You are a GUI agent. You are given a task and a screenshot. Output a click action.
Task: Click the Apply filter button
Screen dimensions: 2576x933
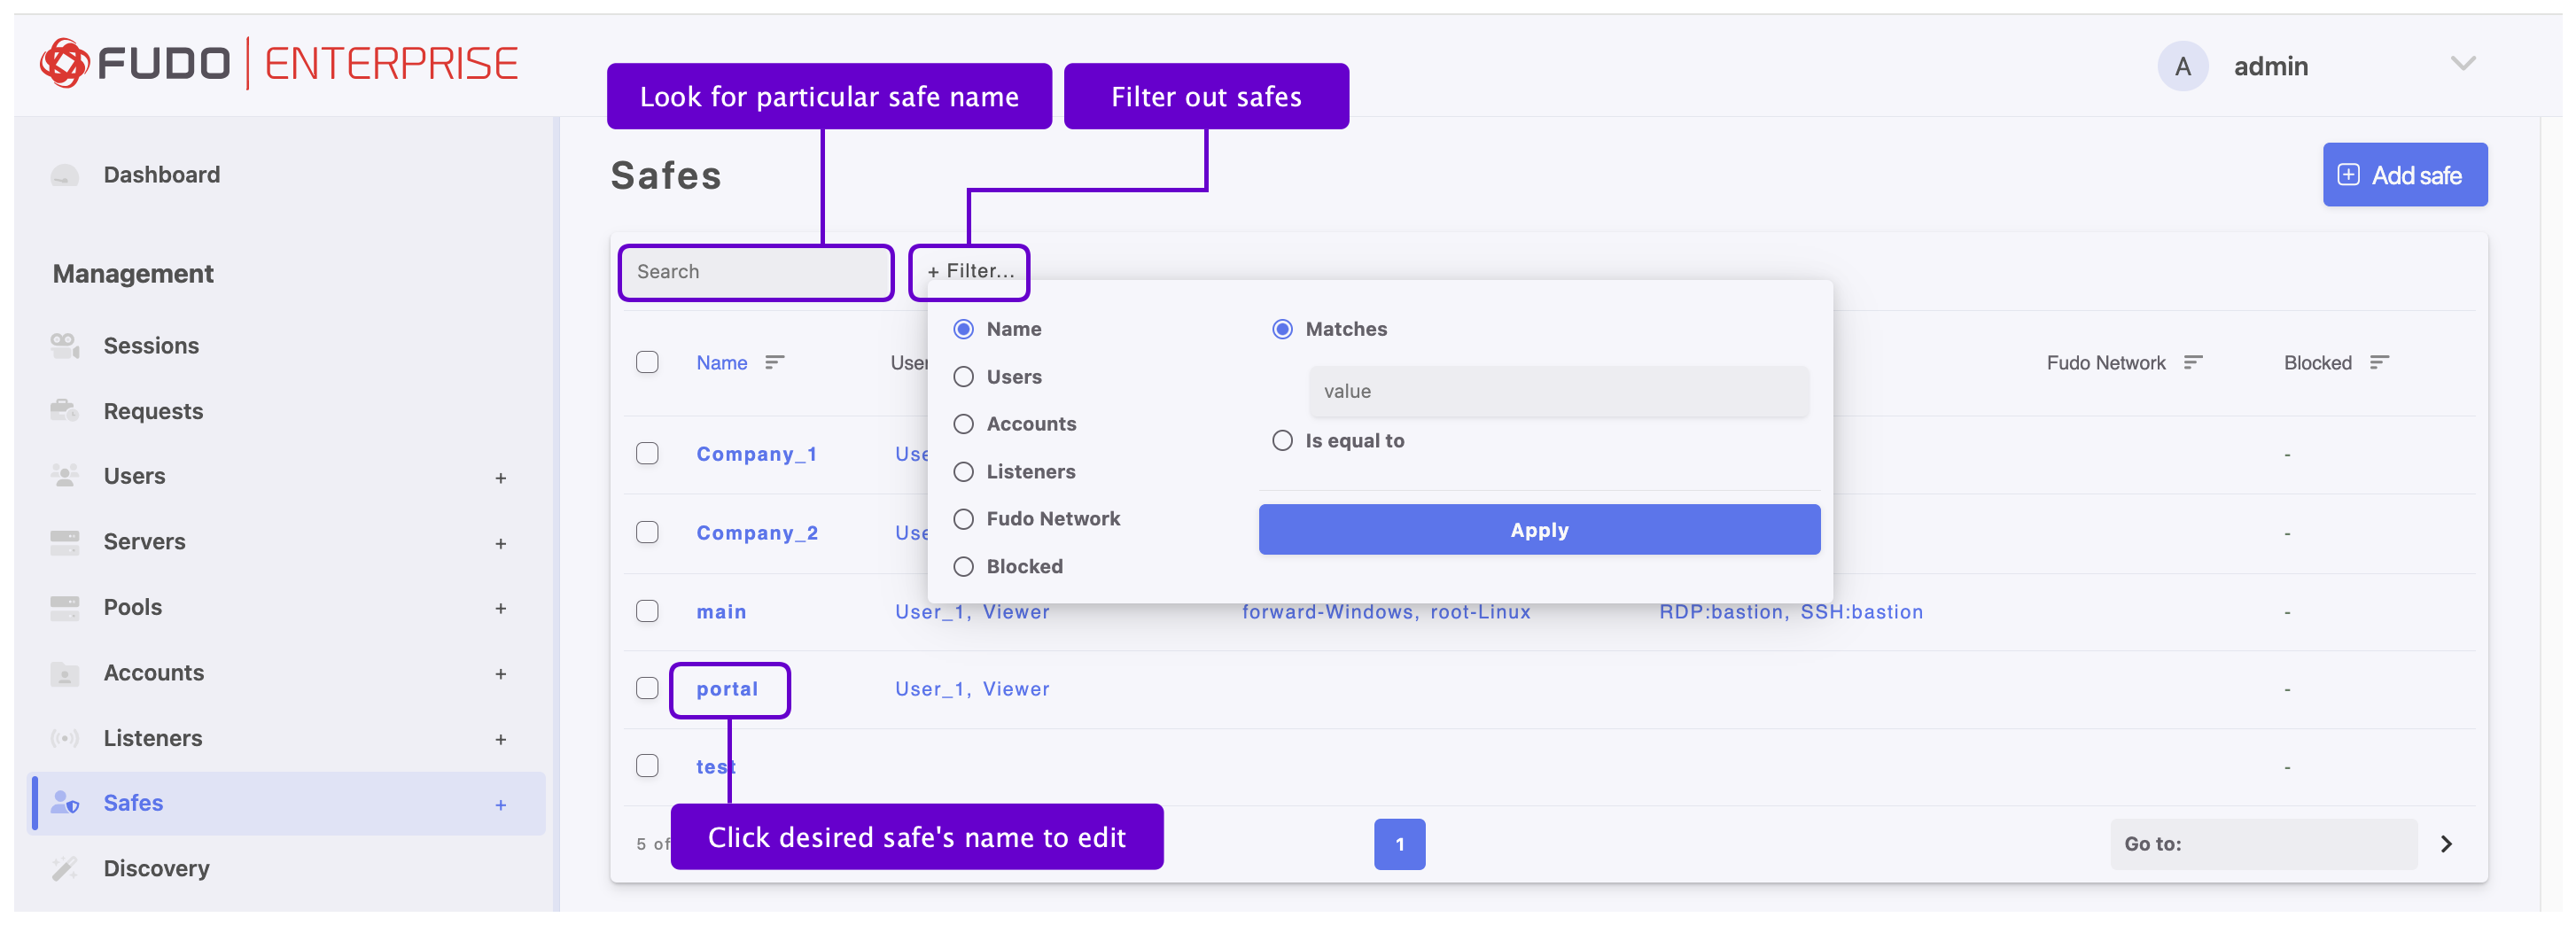pos(1539,530)
